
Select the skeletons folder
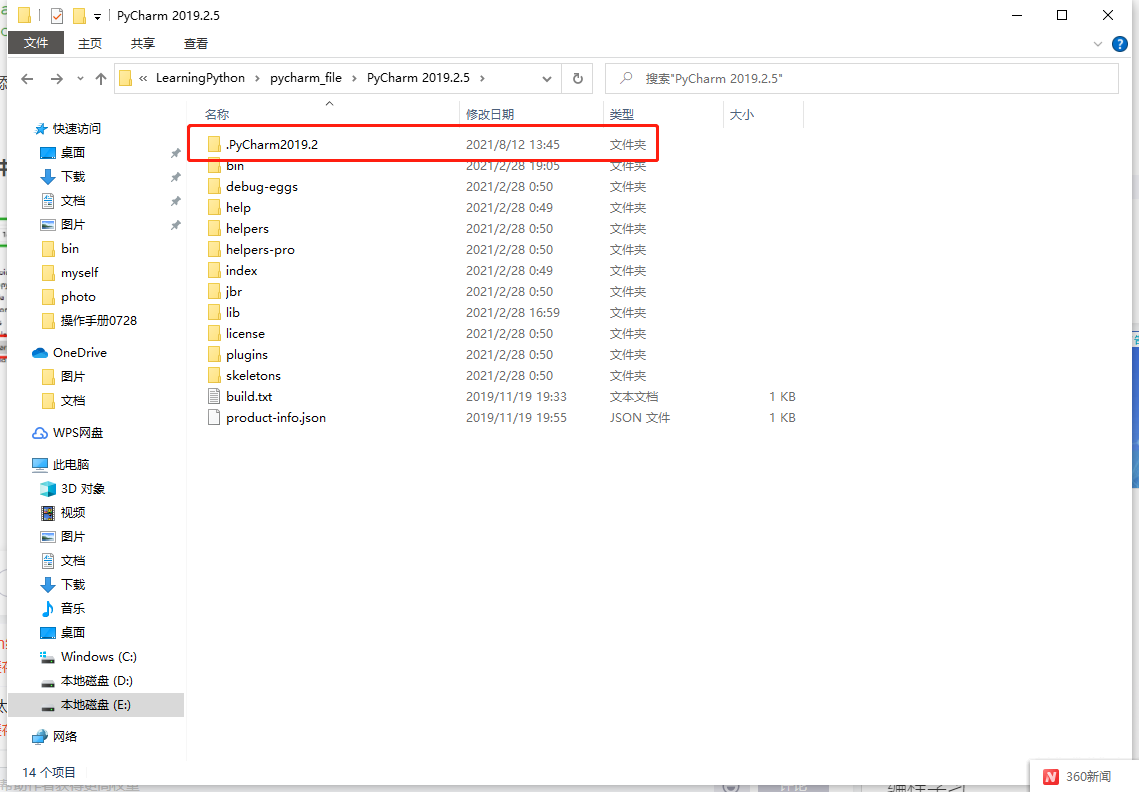pos(253,376)
